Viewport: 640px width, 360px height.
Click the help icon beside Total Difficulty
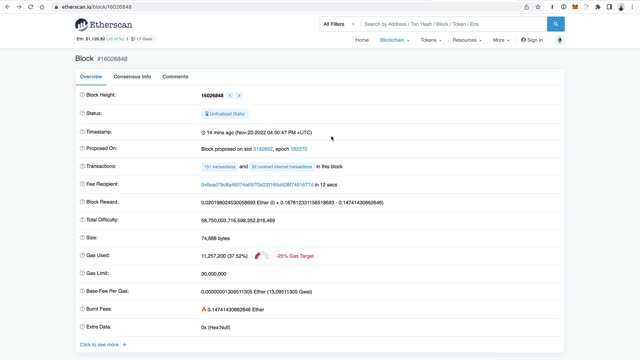tap(82, 220)
